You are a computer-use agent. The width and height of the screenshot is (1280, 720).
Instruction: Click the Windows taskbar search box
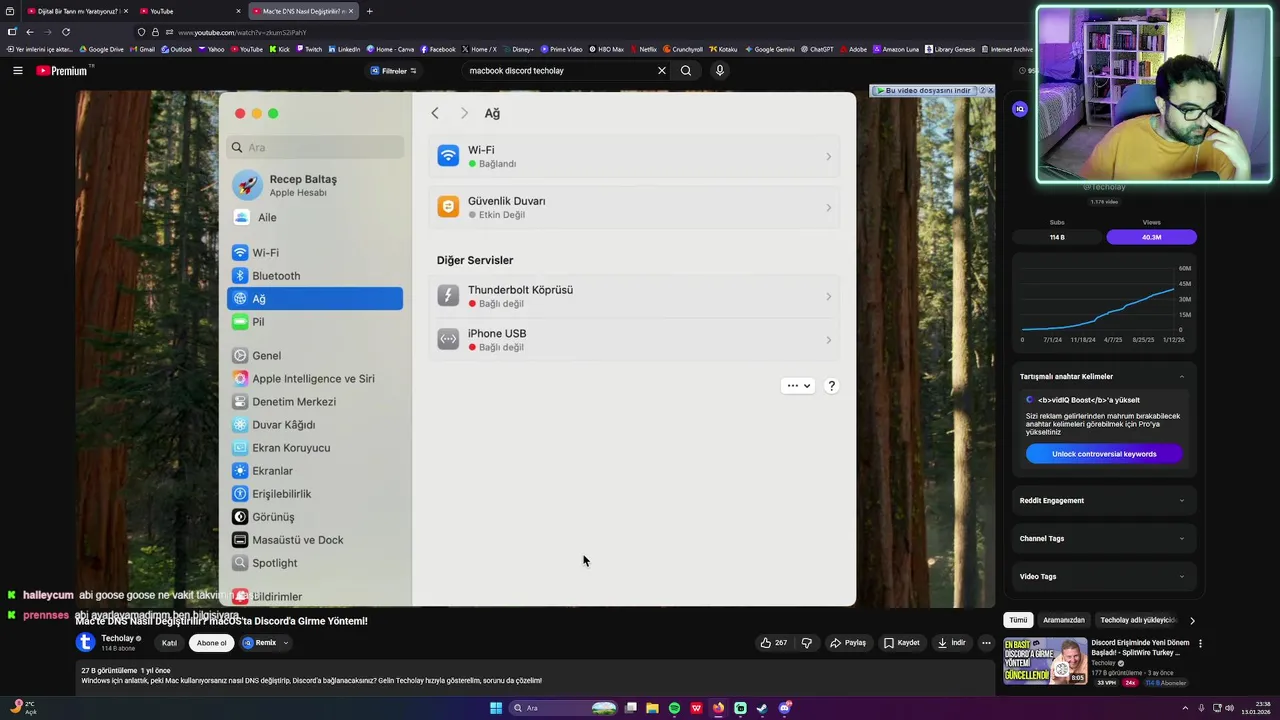pyautogui.click(x=562, y=708)
